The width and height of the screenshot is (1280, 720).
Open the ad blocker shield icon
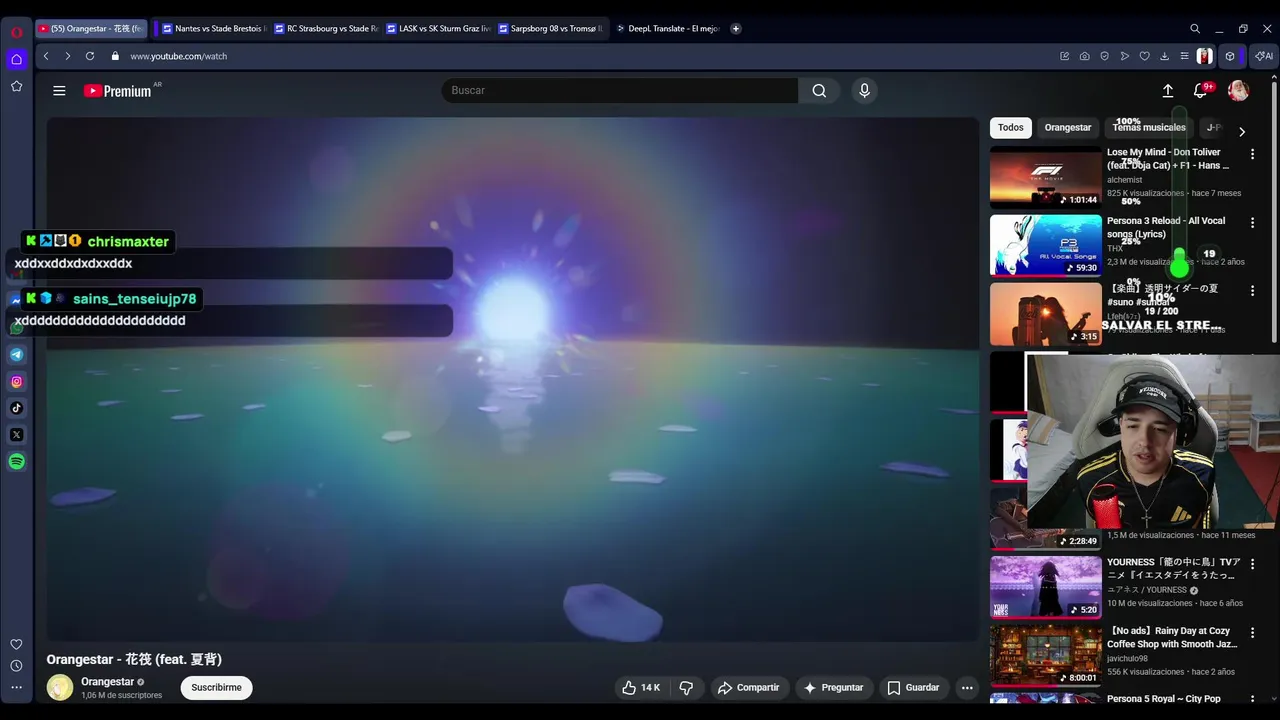(1105, 56)
